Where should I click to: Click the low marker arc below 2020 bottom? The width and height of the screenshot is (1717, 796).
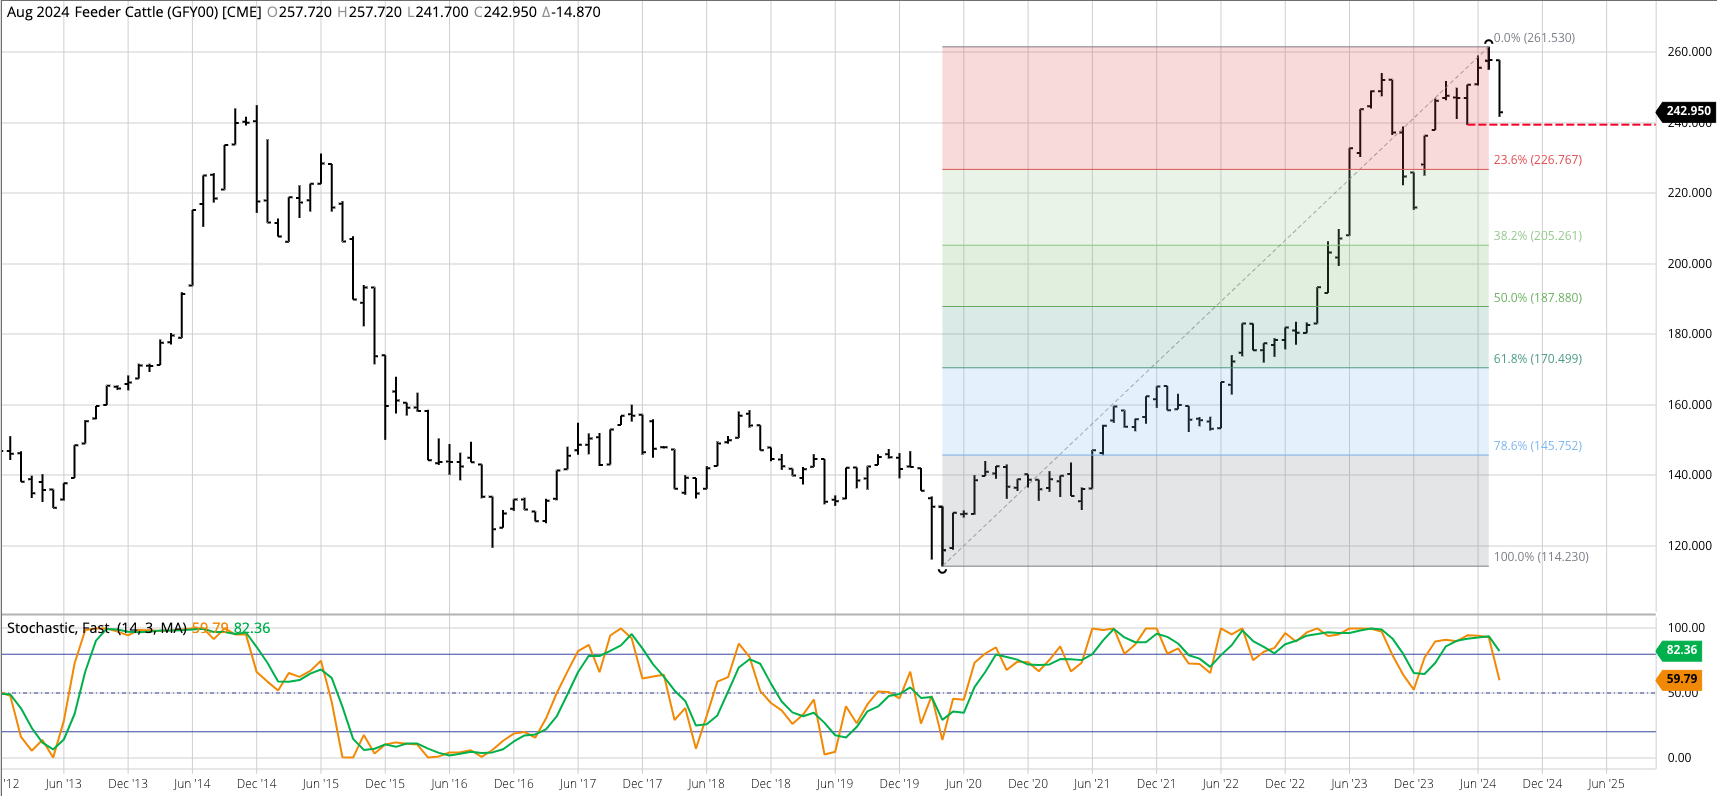pos(942,570)
